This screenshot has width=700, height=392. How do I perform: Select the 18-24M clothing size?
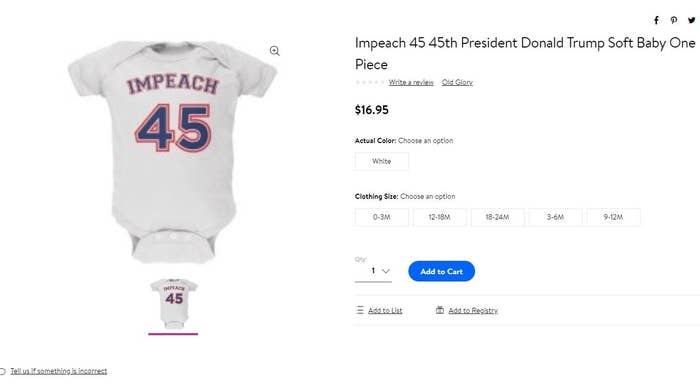coord(497,217)
